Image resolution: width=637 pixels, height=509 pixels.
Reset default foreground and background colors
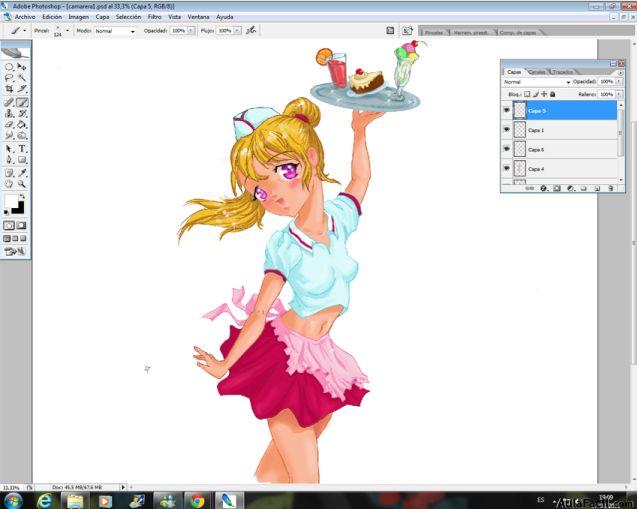pos(6,212)
